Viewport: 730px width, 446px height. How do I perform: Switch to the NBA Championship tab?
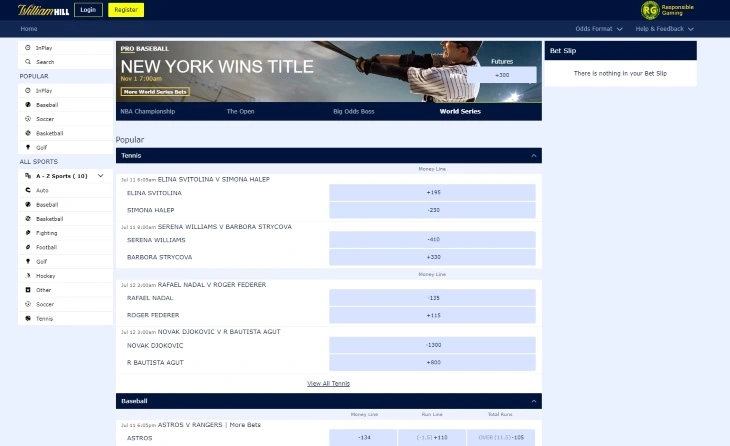pyautogui.click(x=148, y=111)
